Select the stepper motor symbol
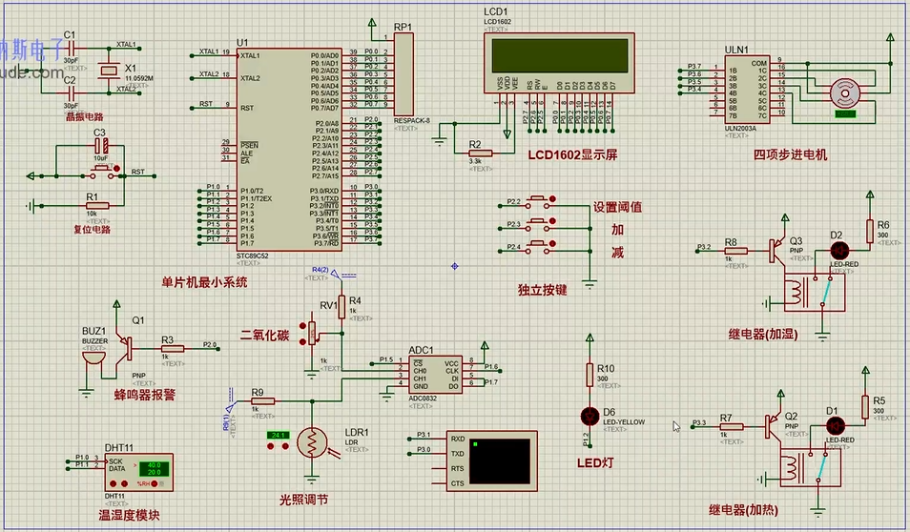The height and width of the screenshot is (532, 910). click(x=844, y=93)
